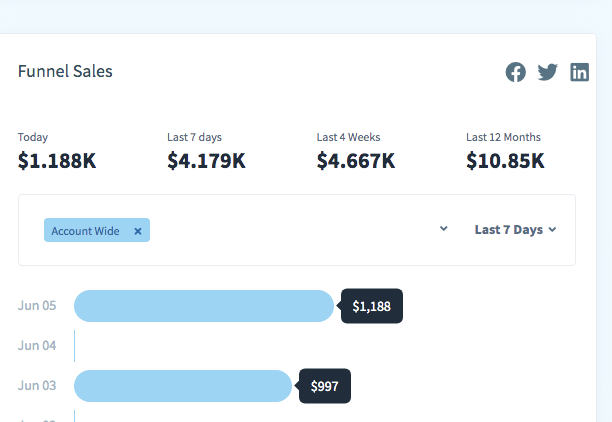The width and height of the screenshot is (612, 422).
Task: Select the Last 12 Months $10.85K stat
Action: [505, 160]
